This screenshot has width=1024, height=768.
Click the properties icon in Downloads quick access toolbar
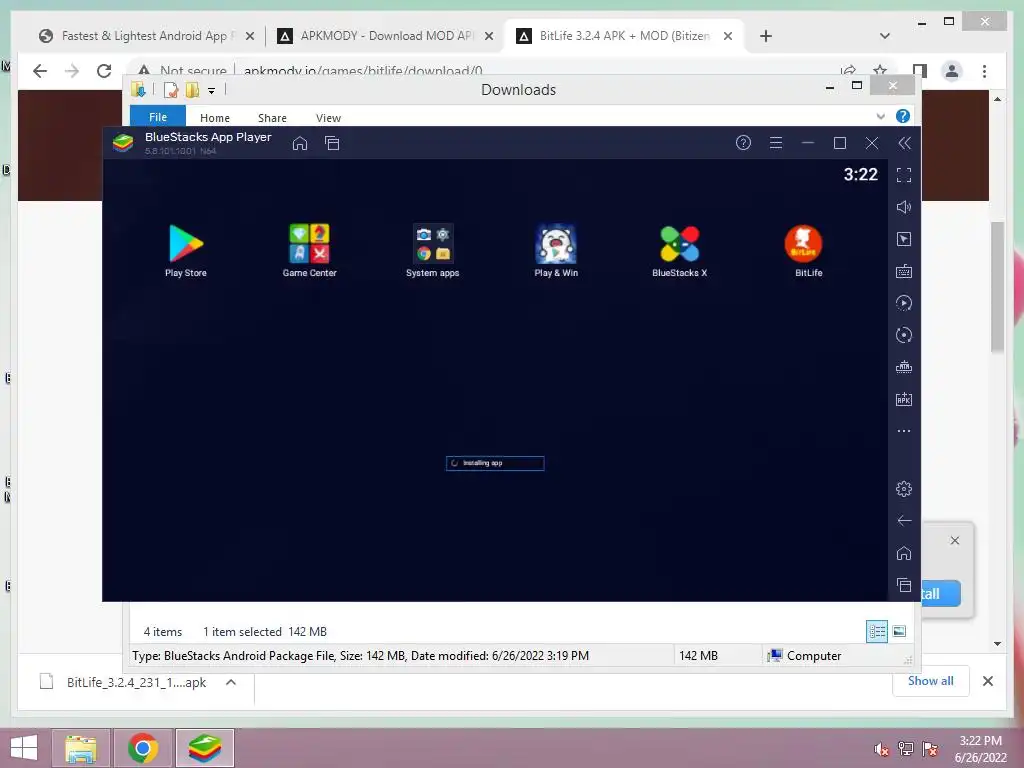(171, 90)
